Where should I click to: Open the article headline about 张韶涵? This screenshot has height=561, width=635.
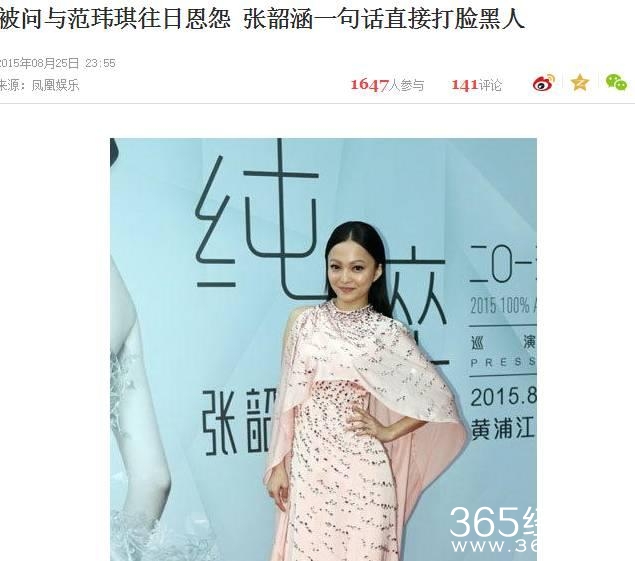262,18
